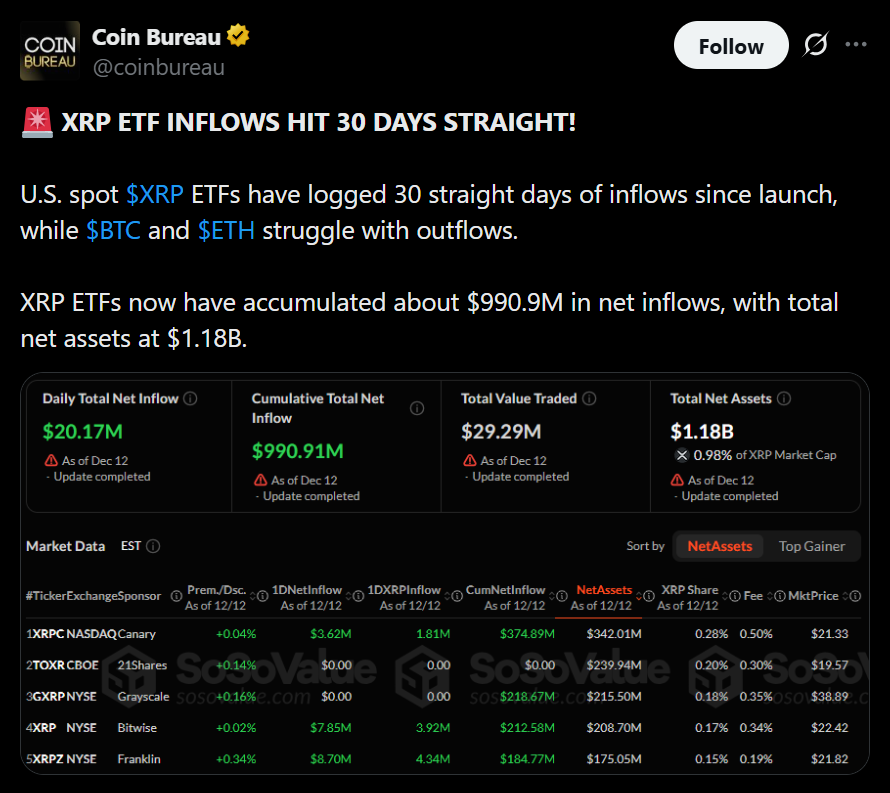The height and width of the screenshot is (793, 890).
Task: Select the NetAssets sort option
Action: pos(719,546)
